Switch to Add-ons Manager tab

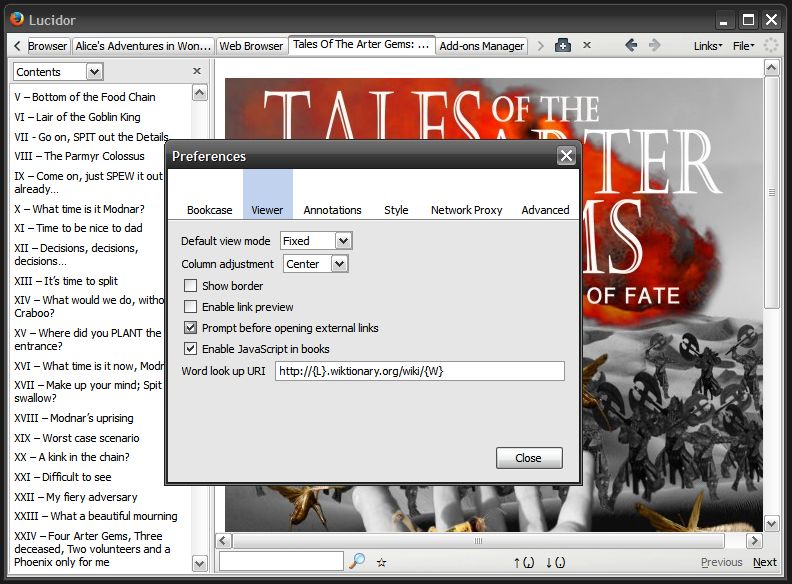click(481, 46)
